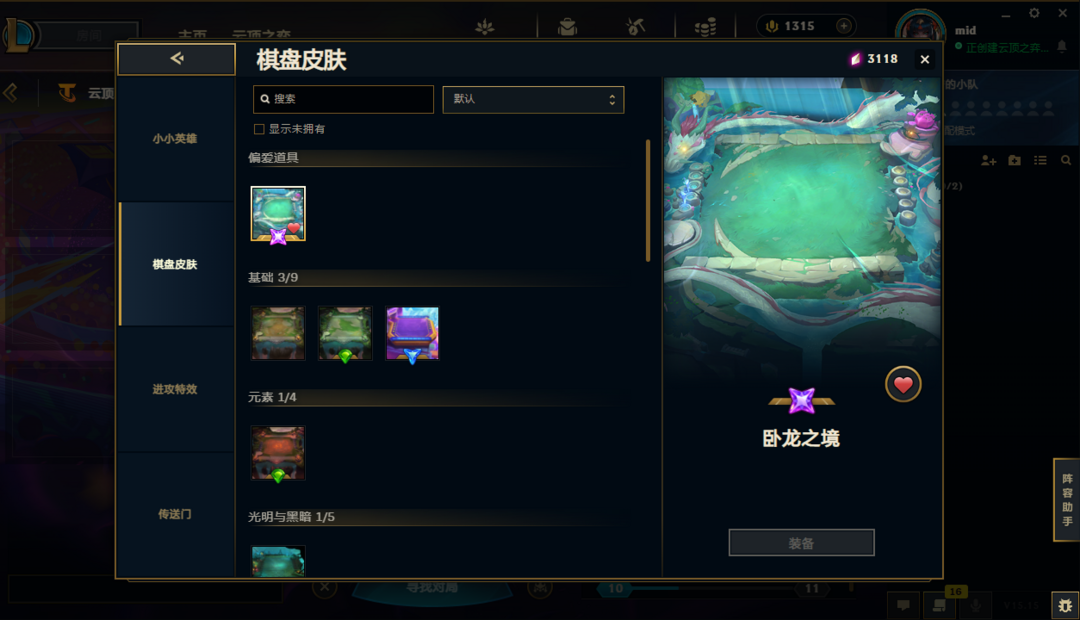Click the 搜索 search field
The height and width of the screenshot is (620, 1080).
tap(343, 99)
